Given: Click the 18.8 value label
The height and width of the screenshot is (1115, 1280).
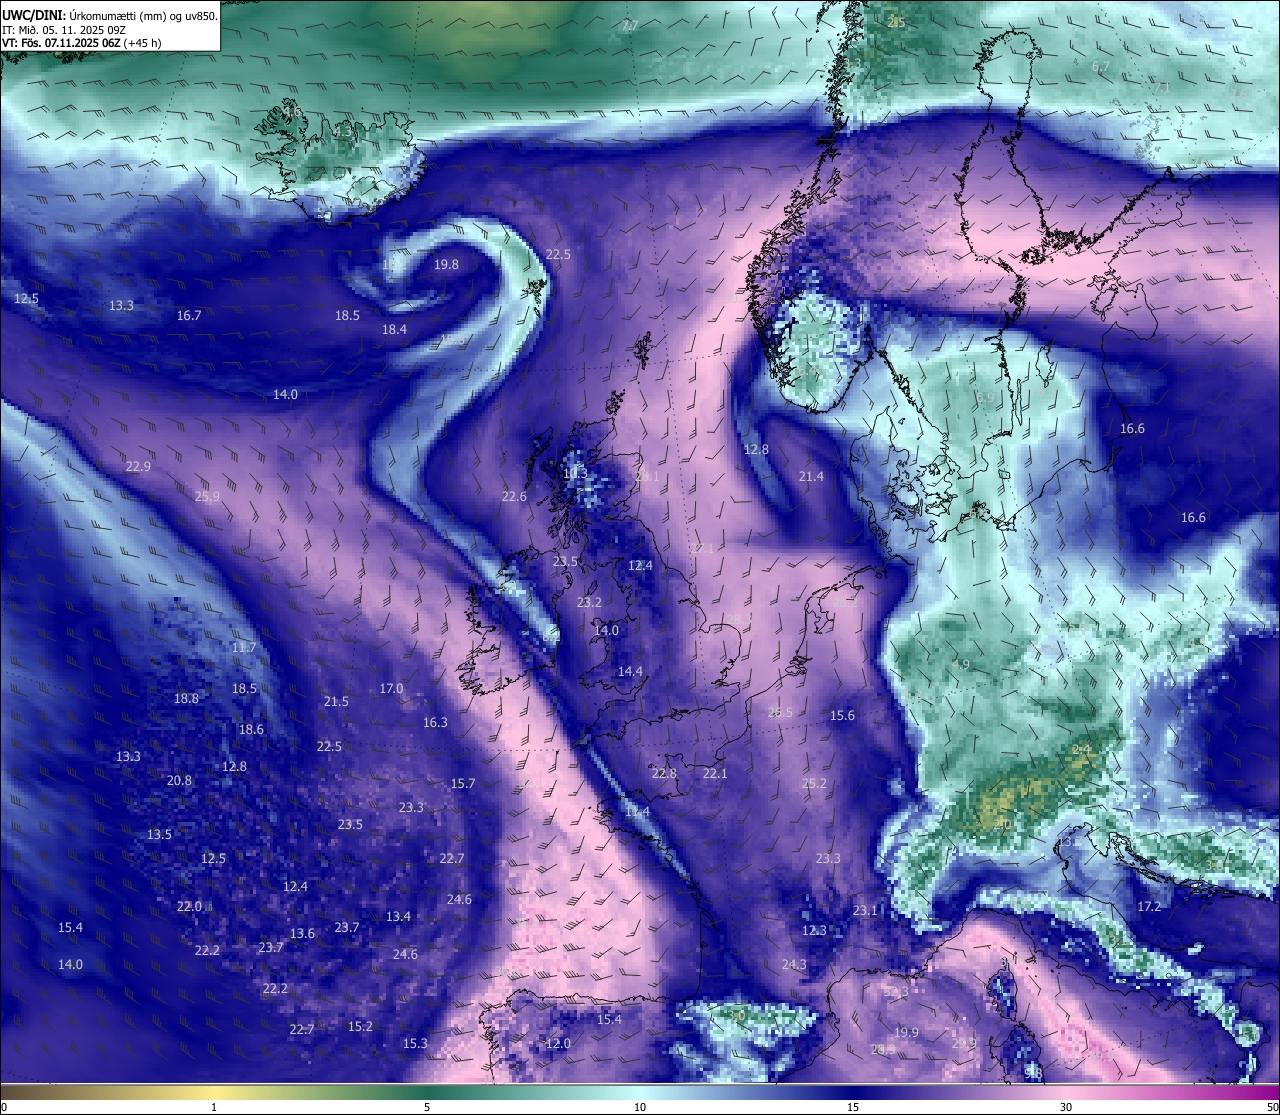Looking at the screenshot, I should click(186, 699).
